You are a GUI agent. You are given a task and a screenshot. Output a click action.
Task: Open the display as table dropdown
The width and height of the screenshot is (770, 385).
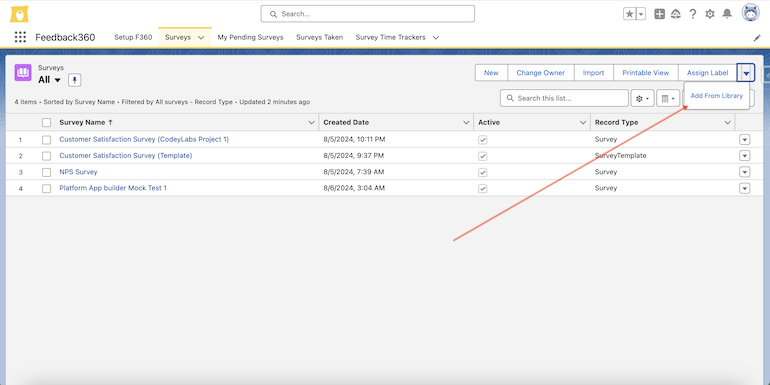pyautogui.click(x=668, y=98)
